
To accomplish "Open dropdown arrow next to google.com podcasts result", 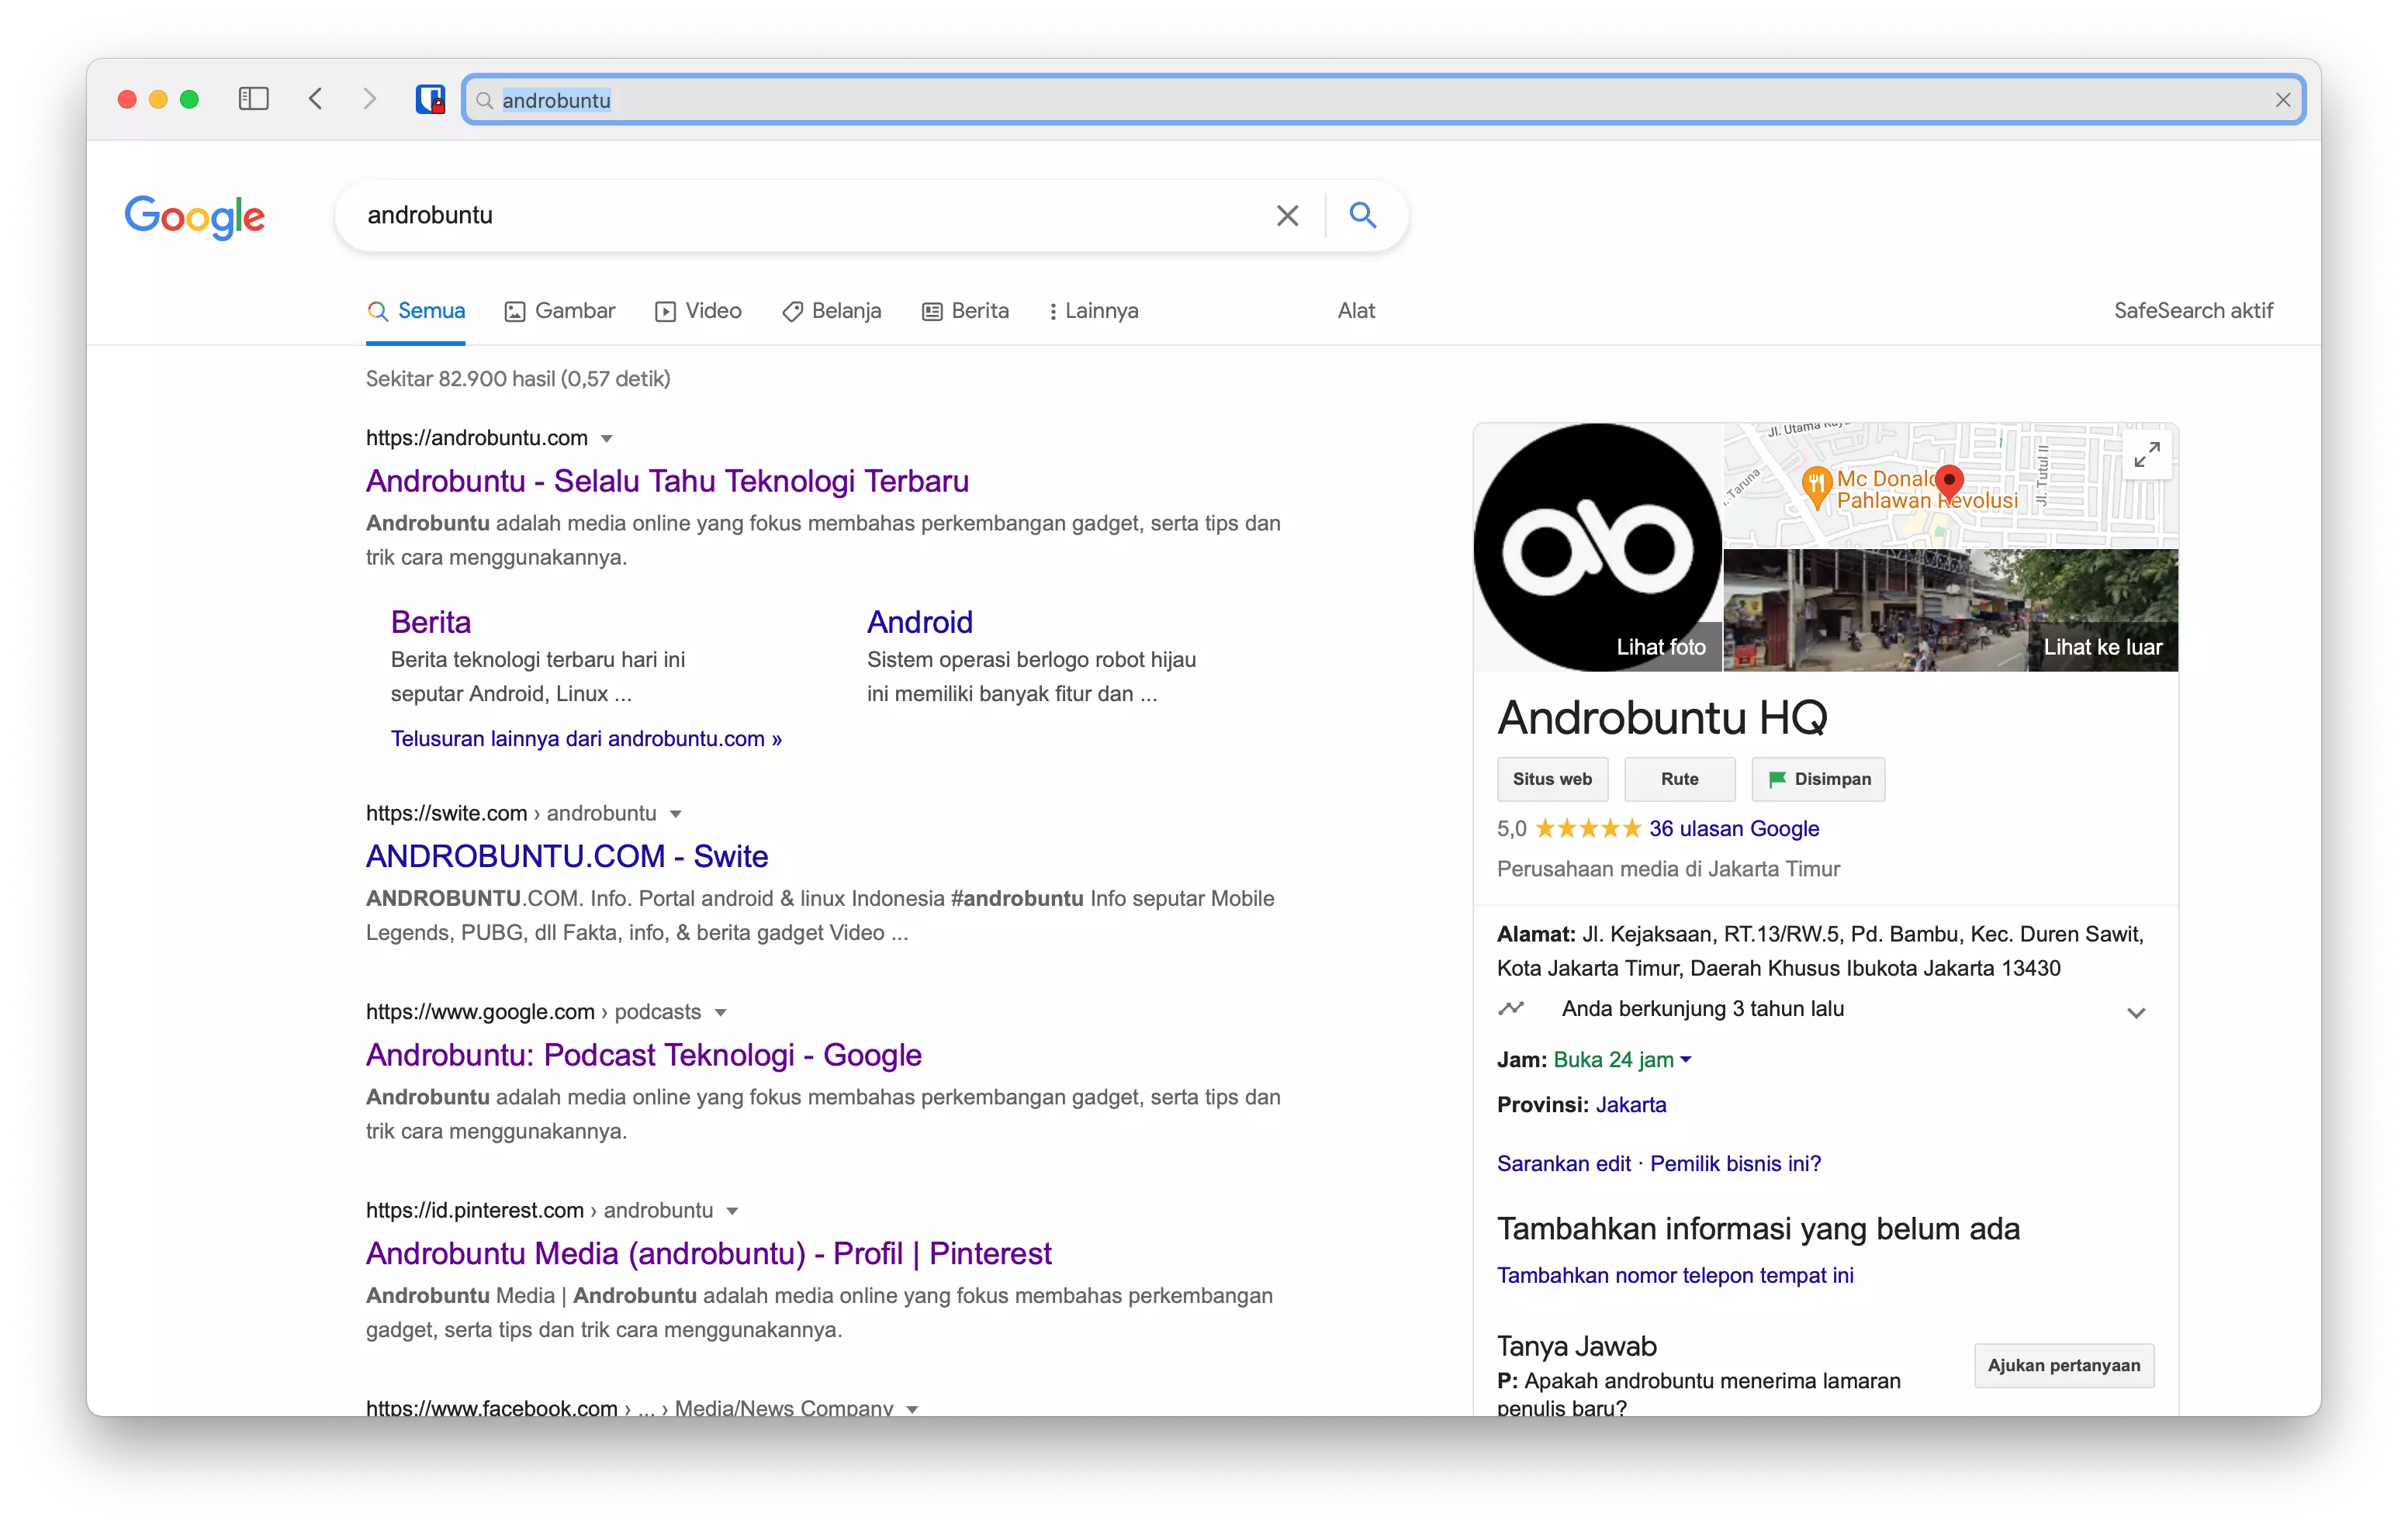I will click(x=720, y=1013).
